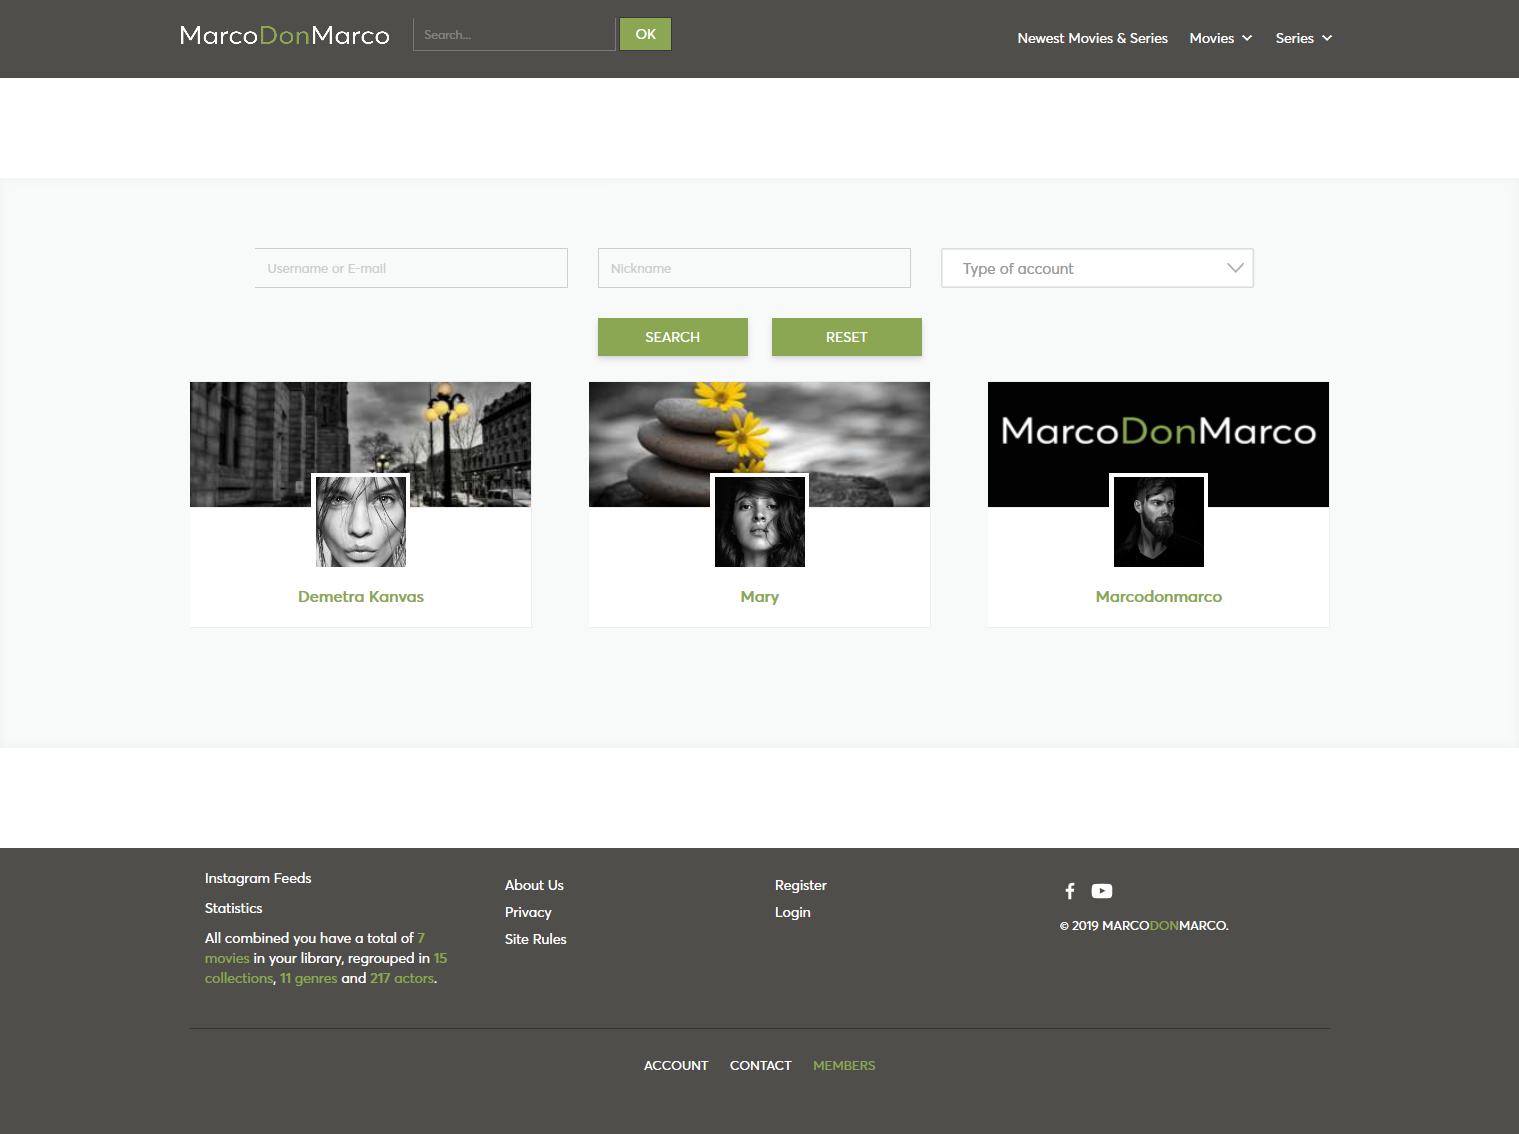The height and width of the screenshot is (1134, 1519).
Task: Open the Type of account dropdown
Action: [x=1097, y=268]
